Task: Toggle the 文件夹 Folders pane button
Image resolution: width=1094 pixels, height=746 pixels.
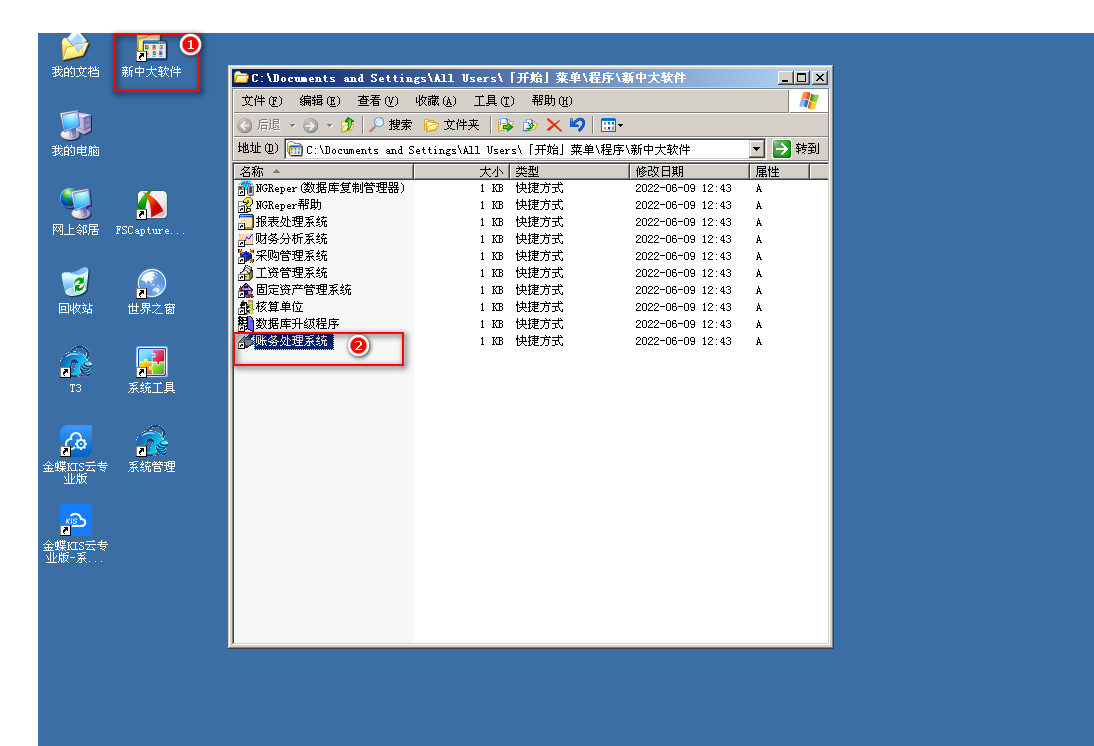Action: coord(451,125)
